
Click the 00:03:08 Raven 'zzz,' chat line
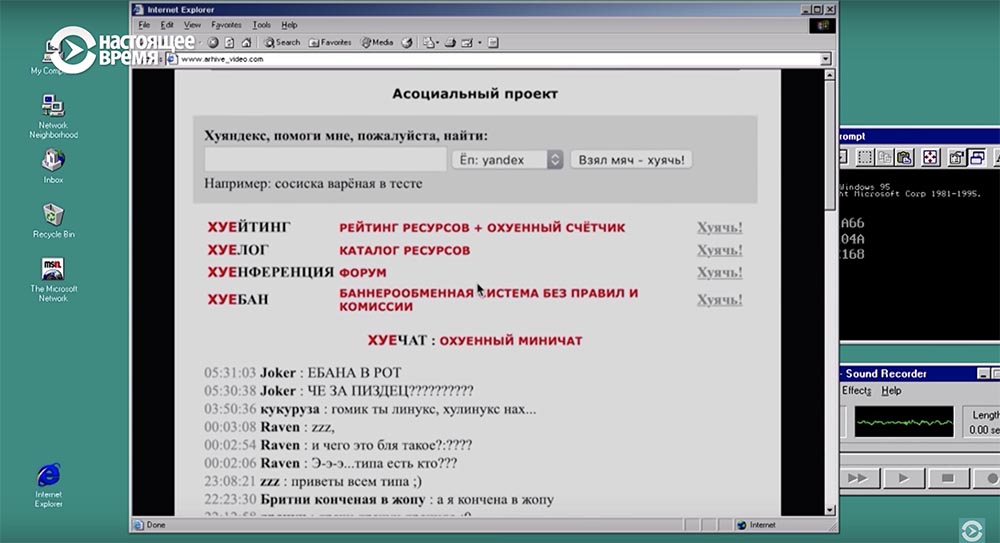click(270, 427)
